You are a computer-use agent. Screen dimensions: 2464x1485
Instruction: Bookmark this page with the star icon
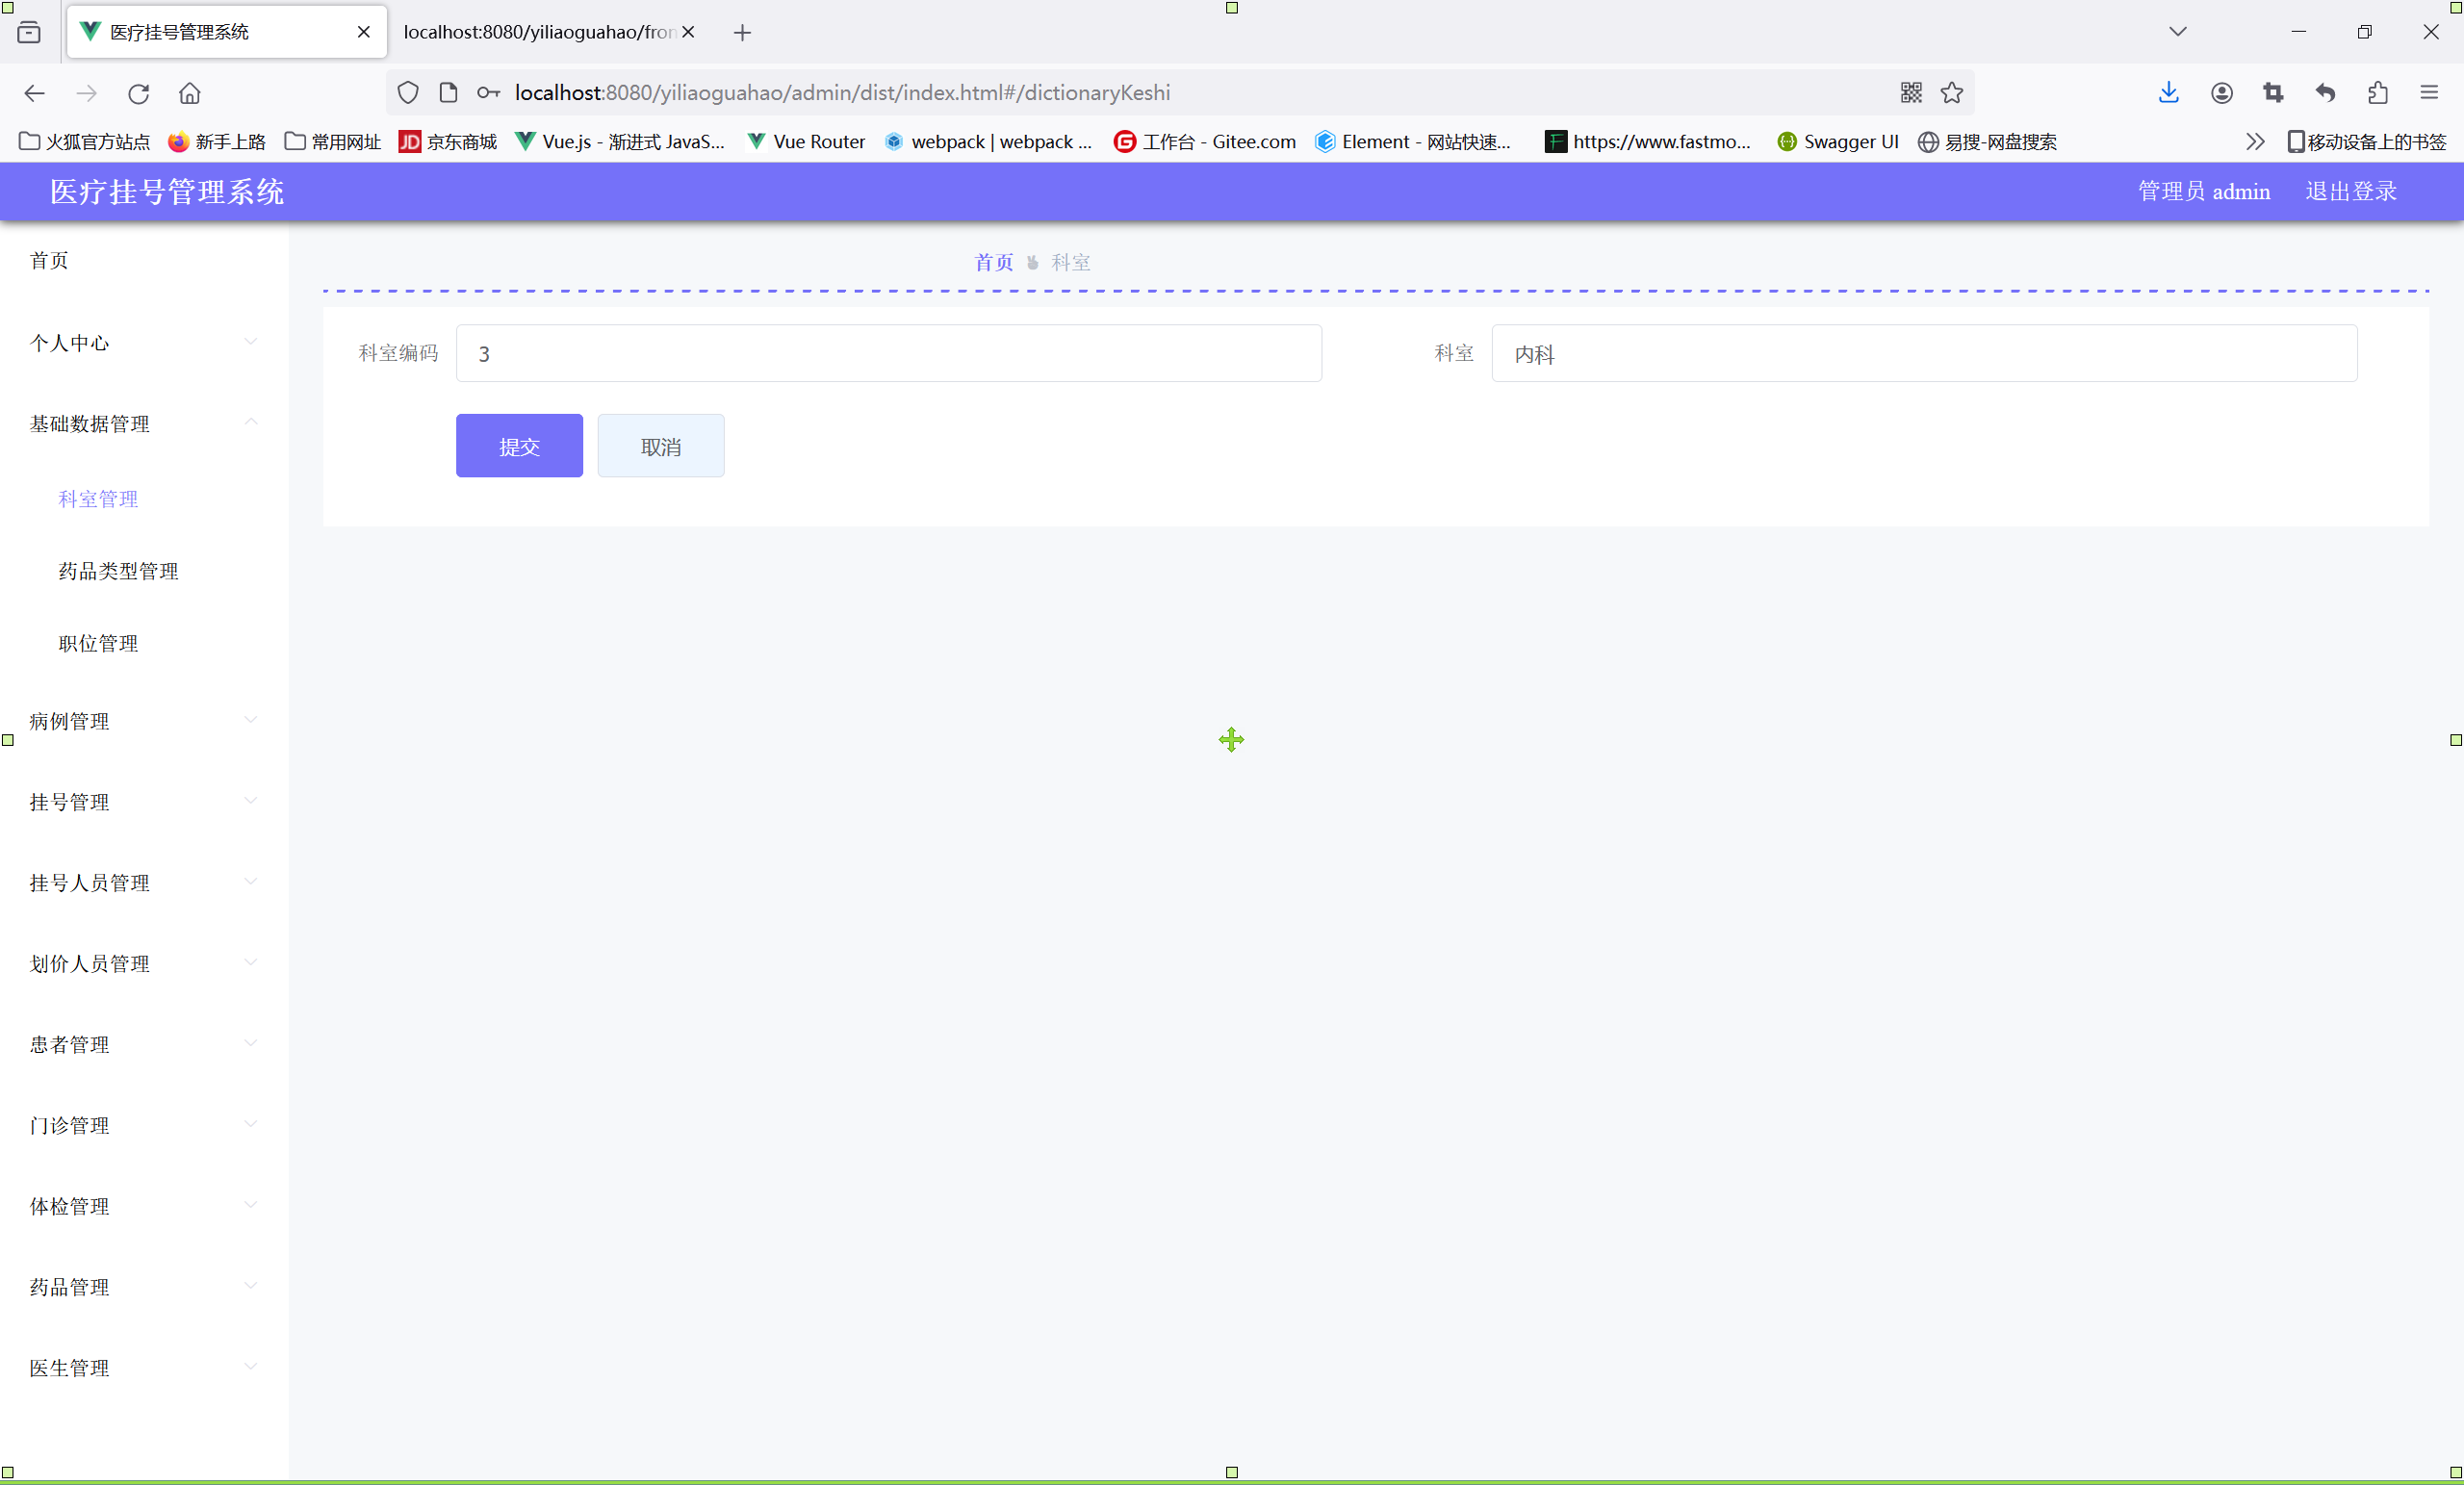point(1951,93)
